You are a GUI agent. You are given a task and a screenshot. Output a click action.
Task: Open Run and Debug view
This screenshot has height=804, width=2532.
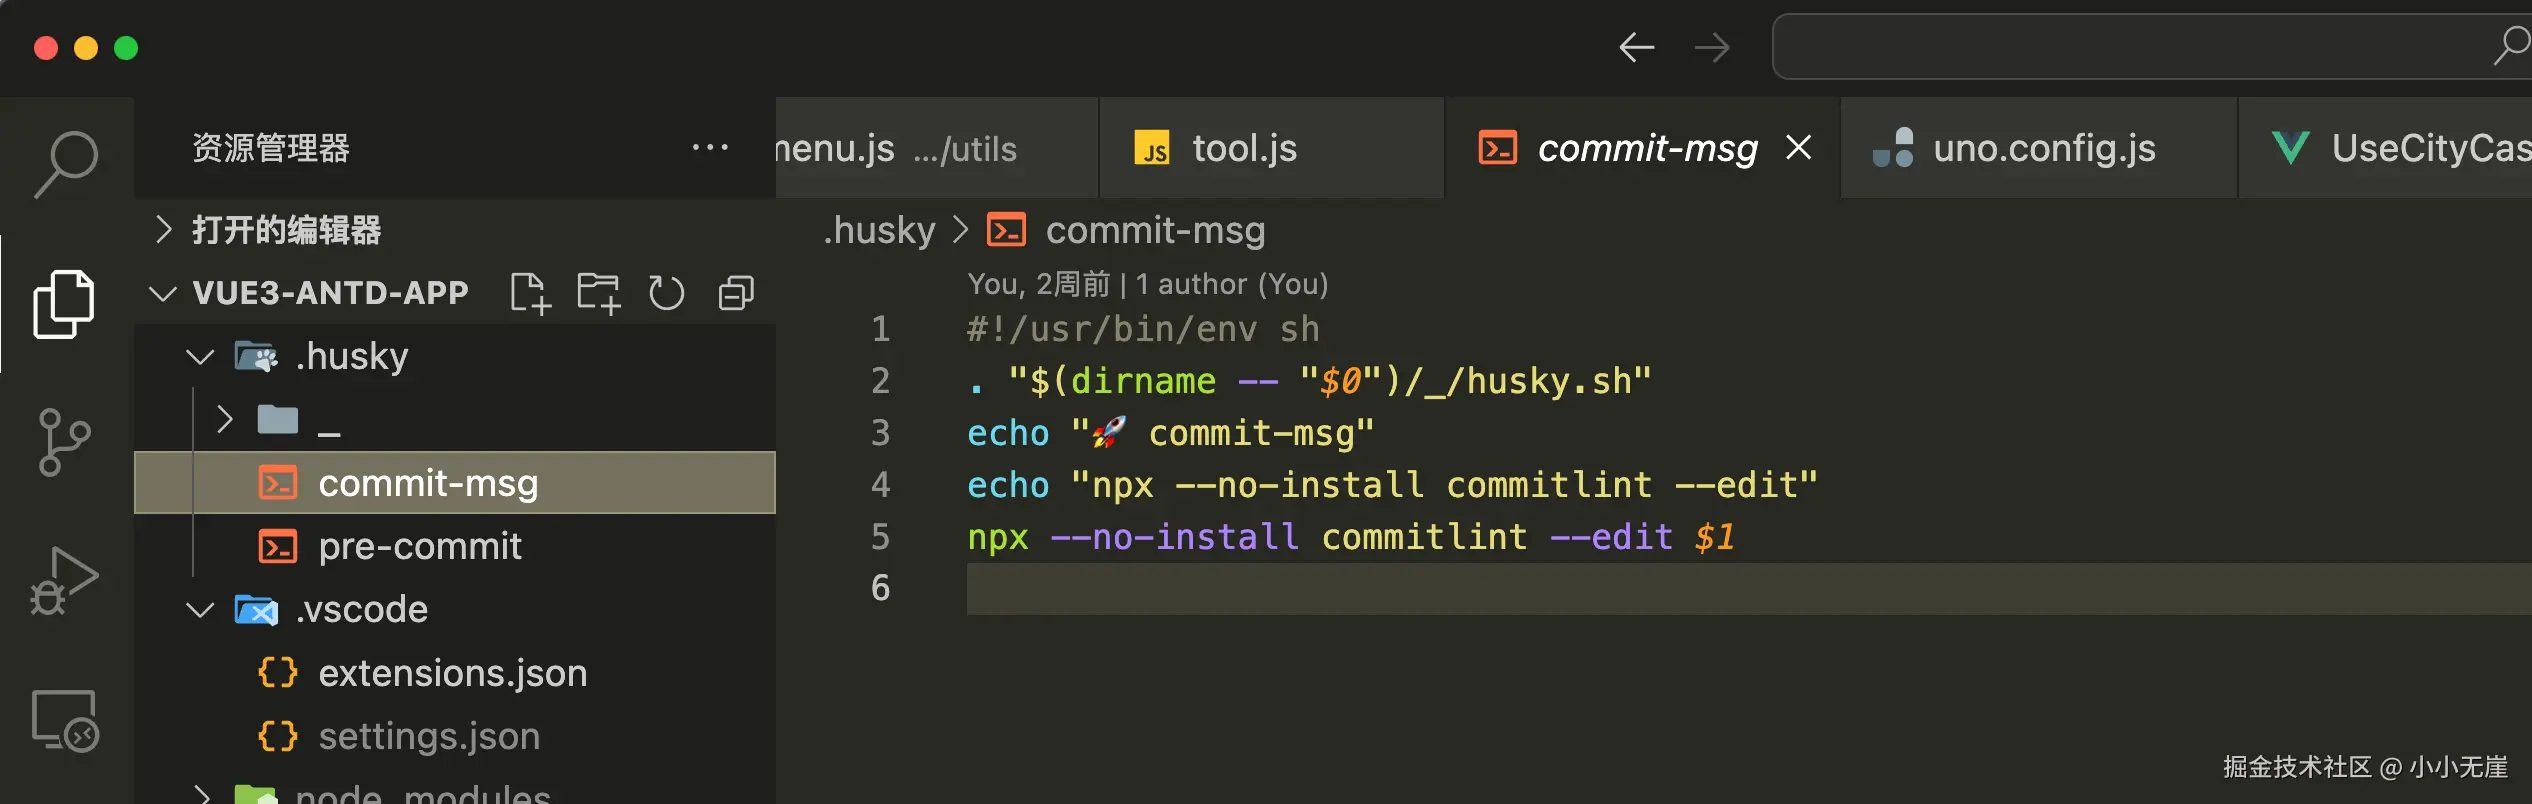click(64, 580)
